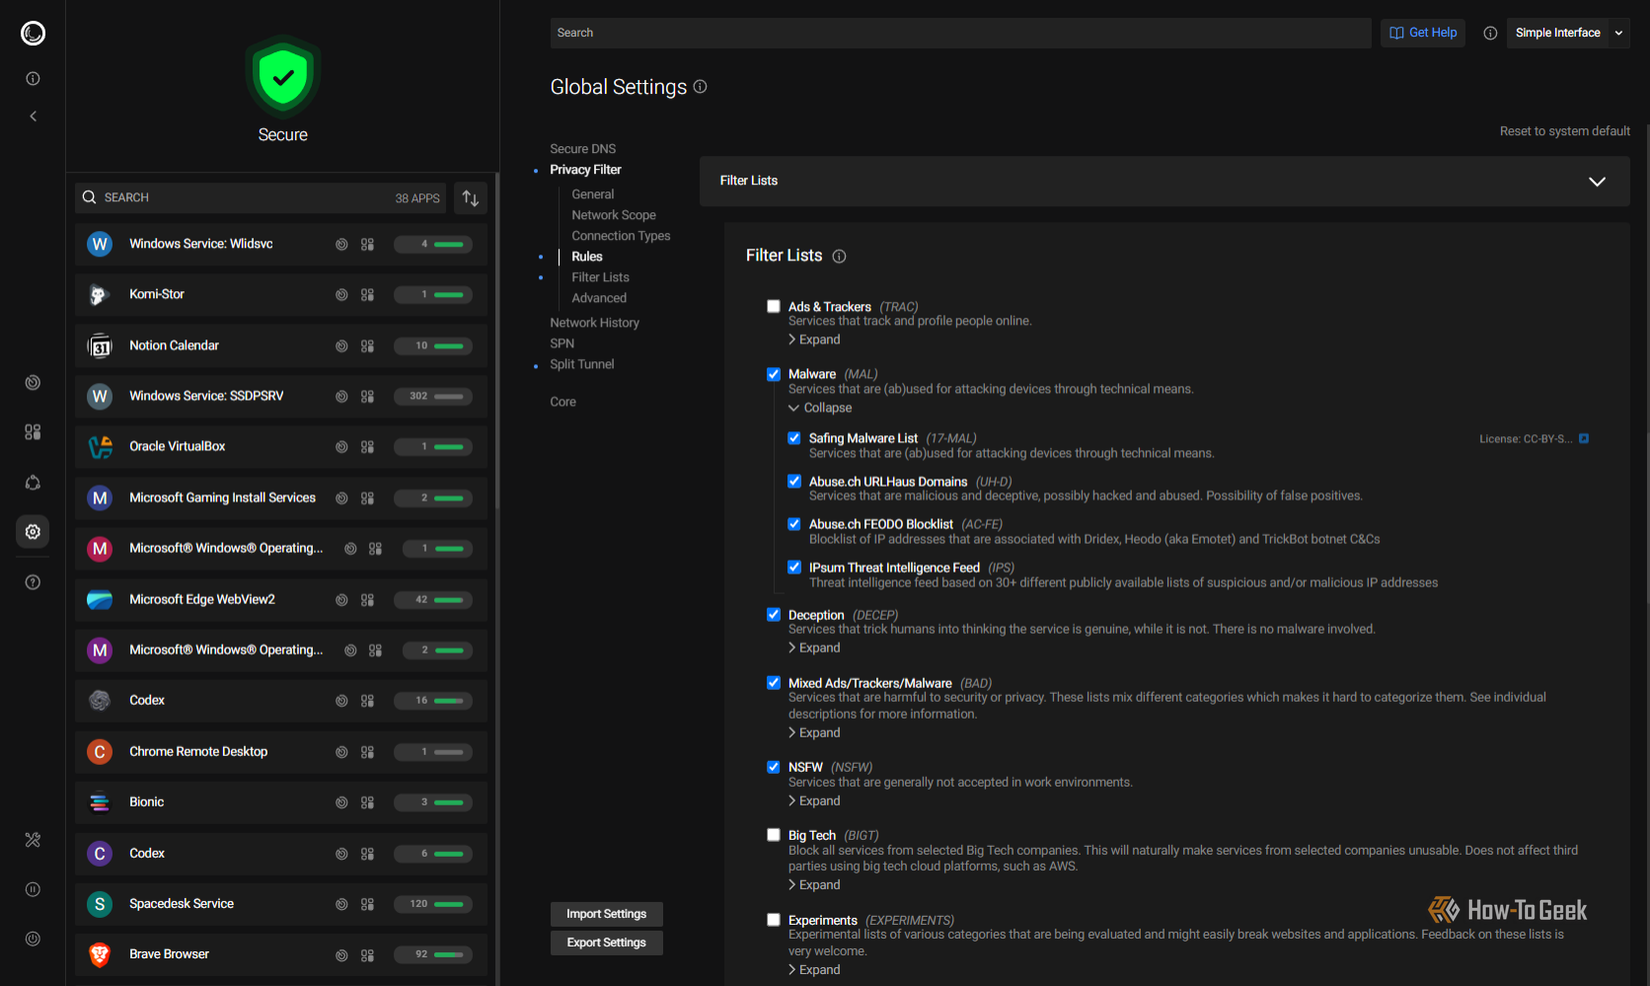The height and width of the screenshot is (986, 1650).
Task: Uncheck IPsum Threat Intelligence Feed
Action: 794,567
